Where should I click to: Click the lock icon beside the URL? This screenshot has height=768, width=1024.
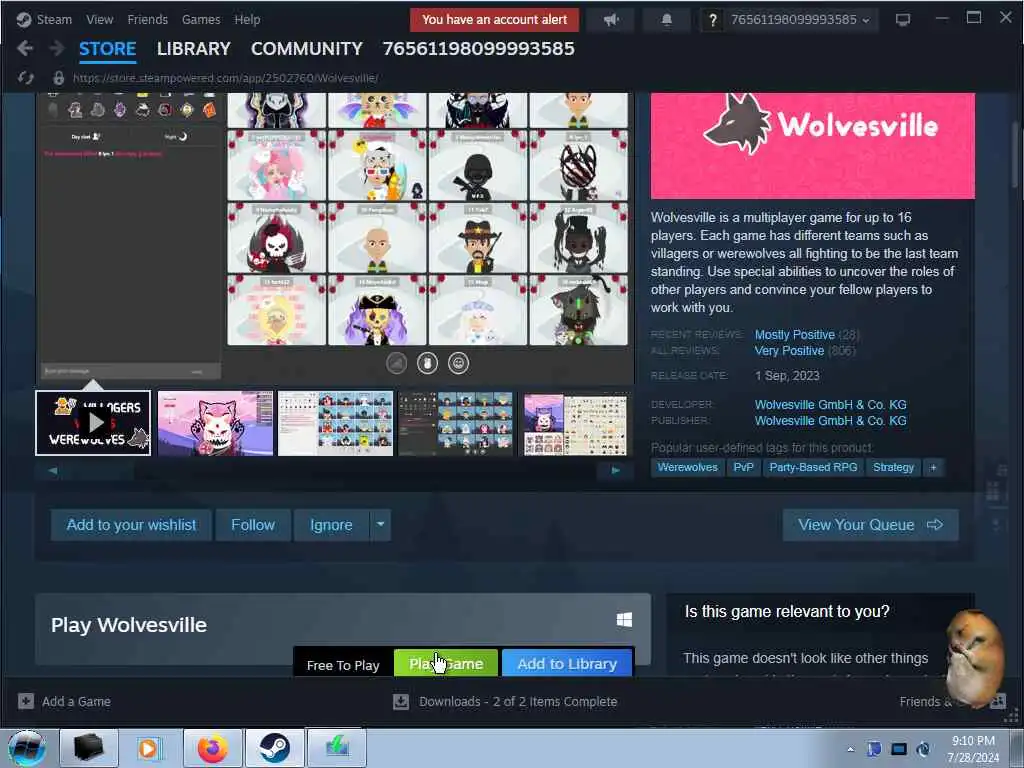click(59, 78)
